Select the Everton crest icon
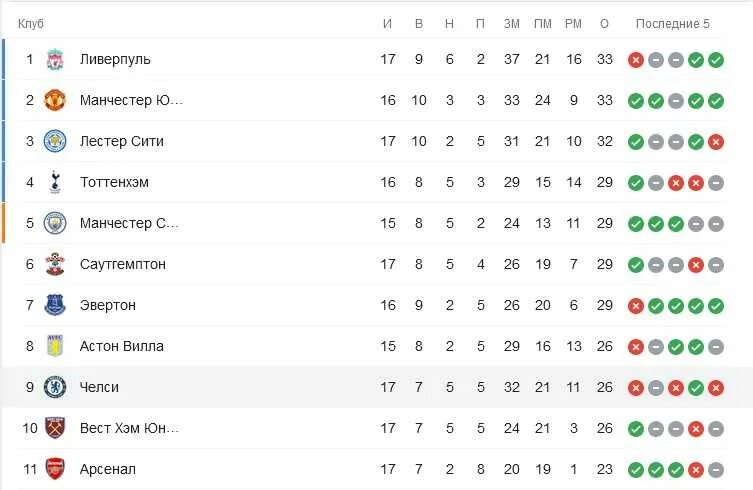 [x=55, y=305]
